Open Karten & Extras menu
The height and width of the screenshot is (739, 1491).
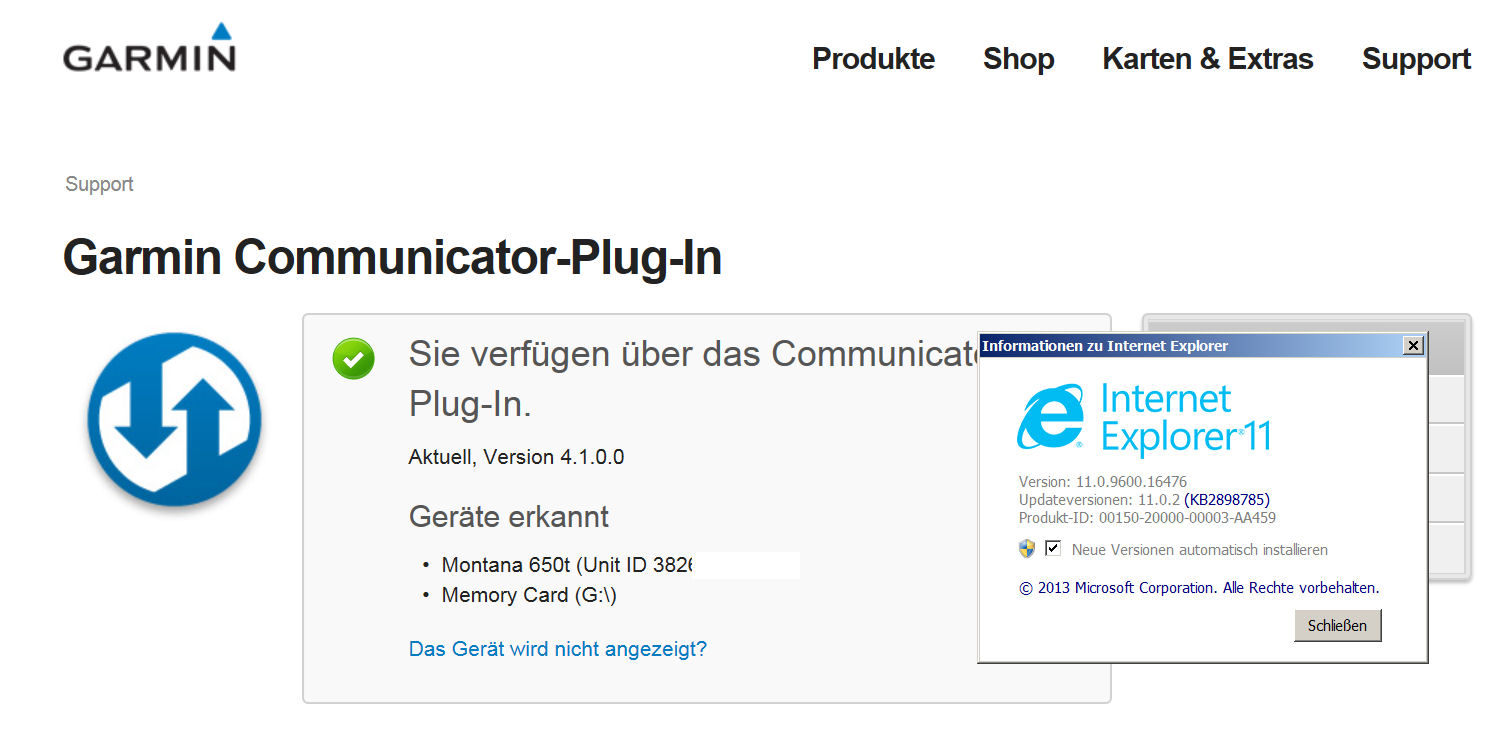point(1207,59)
